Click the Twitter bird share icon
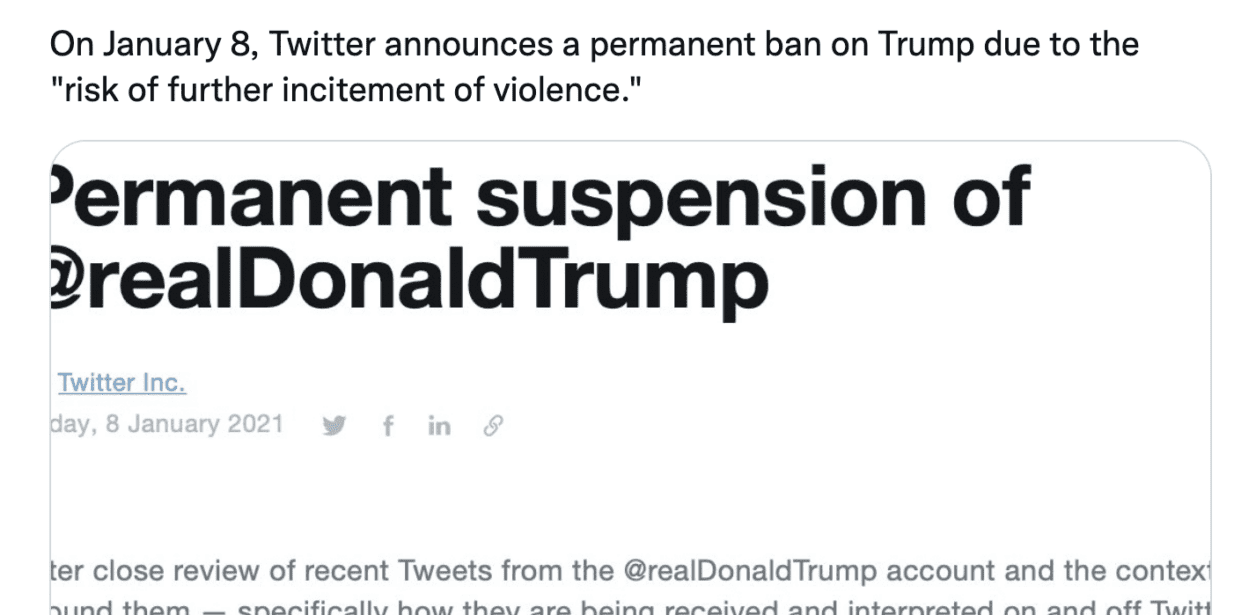The width and height of the screenshot is (1234, 615). [x=336, y=426]
